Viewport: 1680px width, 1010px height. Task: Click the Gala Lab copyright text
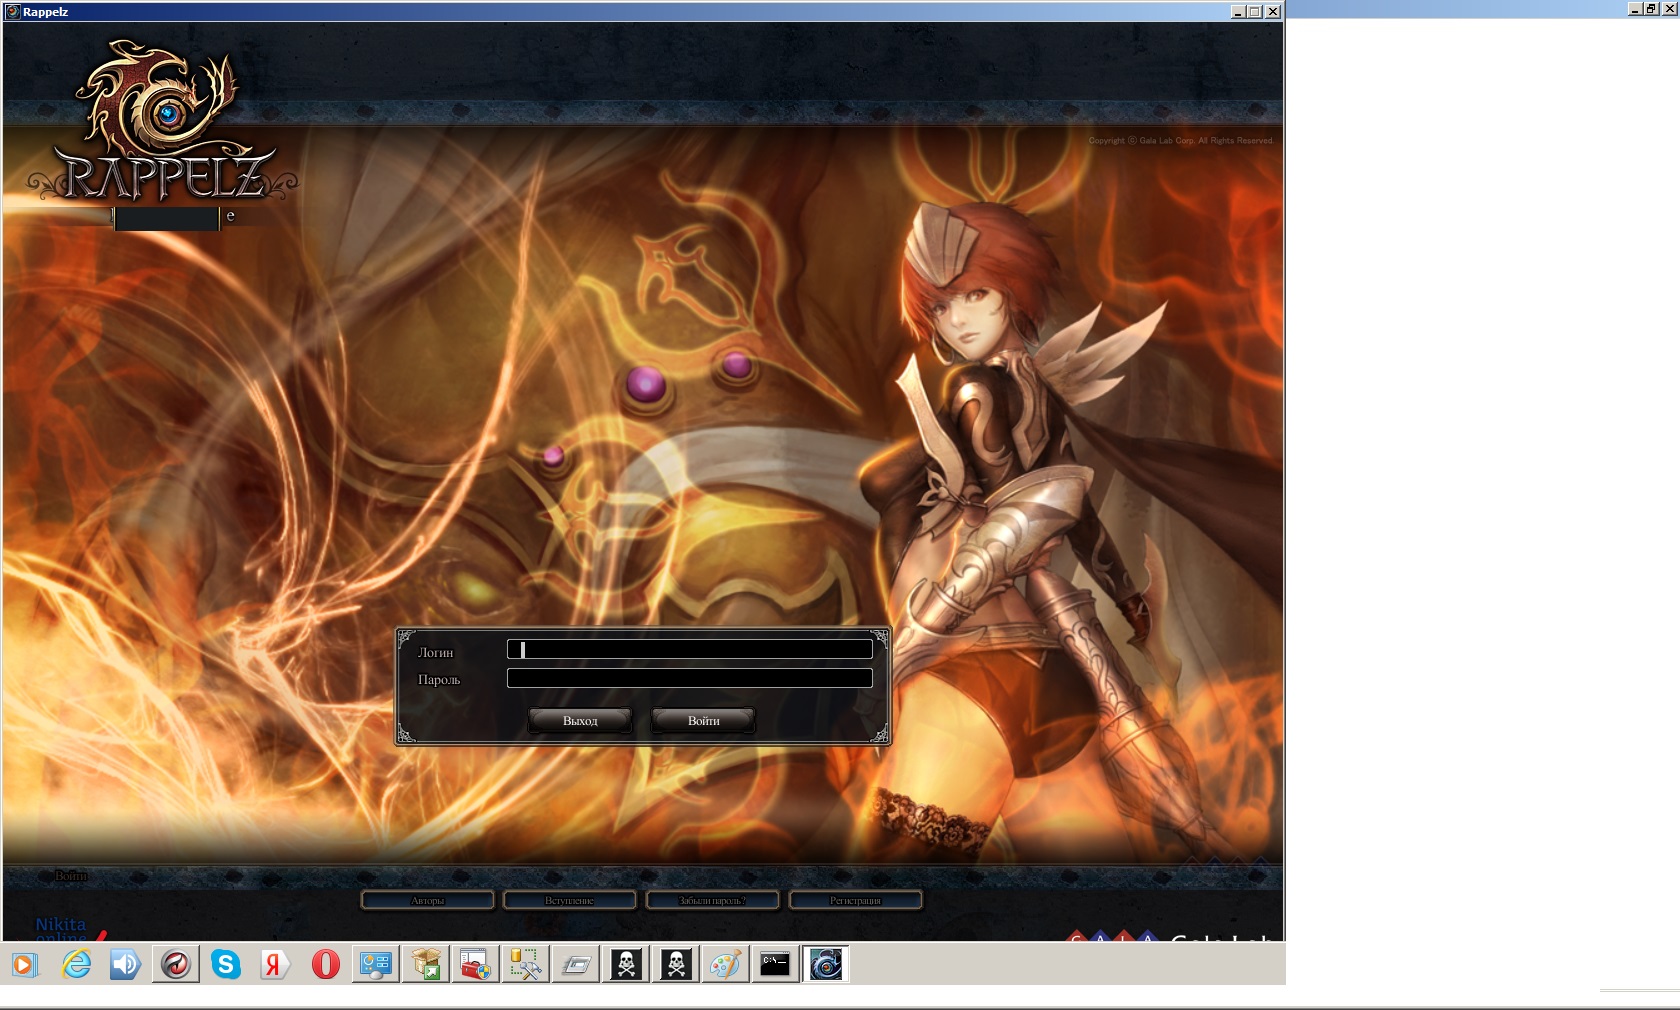[x=1180, y=141]
